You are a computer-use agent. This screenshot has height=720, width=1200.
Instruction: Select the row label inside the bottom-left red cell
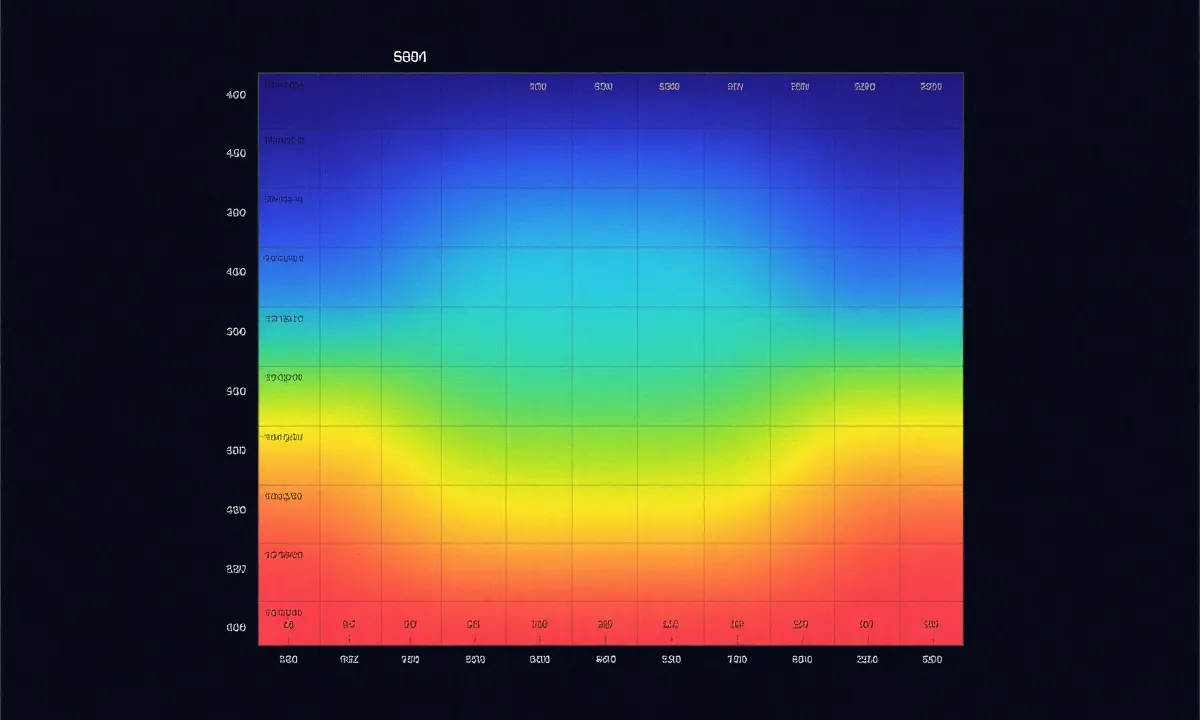[x=283, y=612]
